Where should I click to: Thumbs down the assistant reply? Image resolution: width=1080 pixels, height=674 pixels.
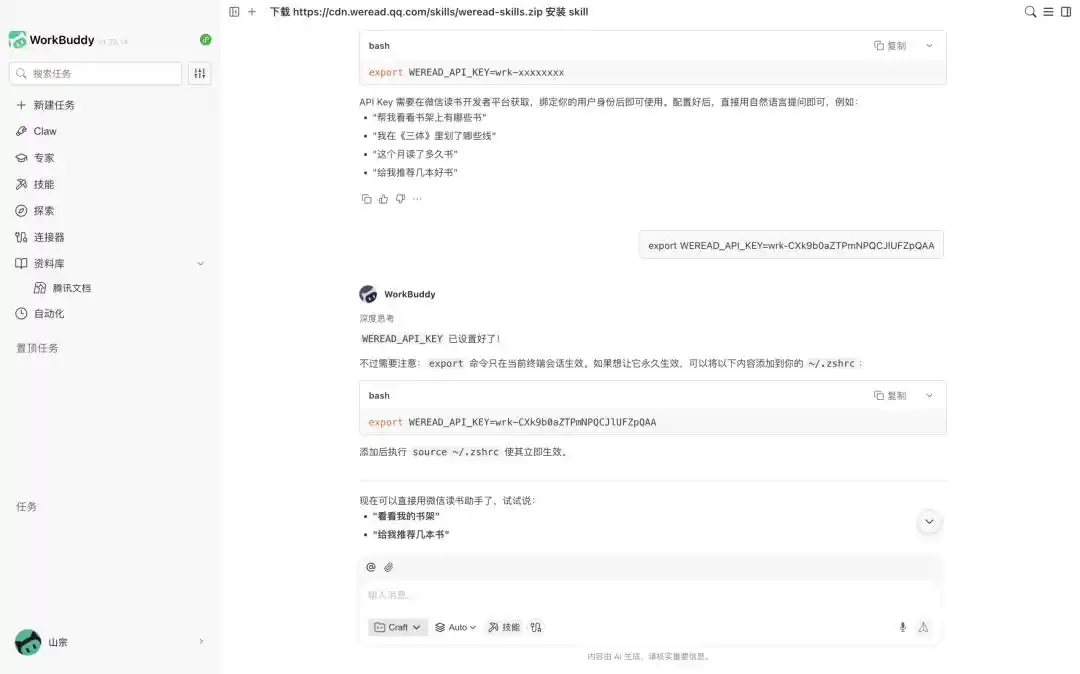[401, 199]
